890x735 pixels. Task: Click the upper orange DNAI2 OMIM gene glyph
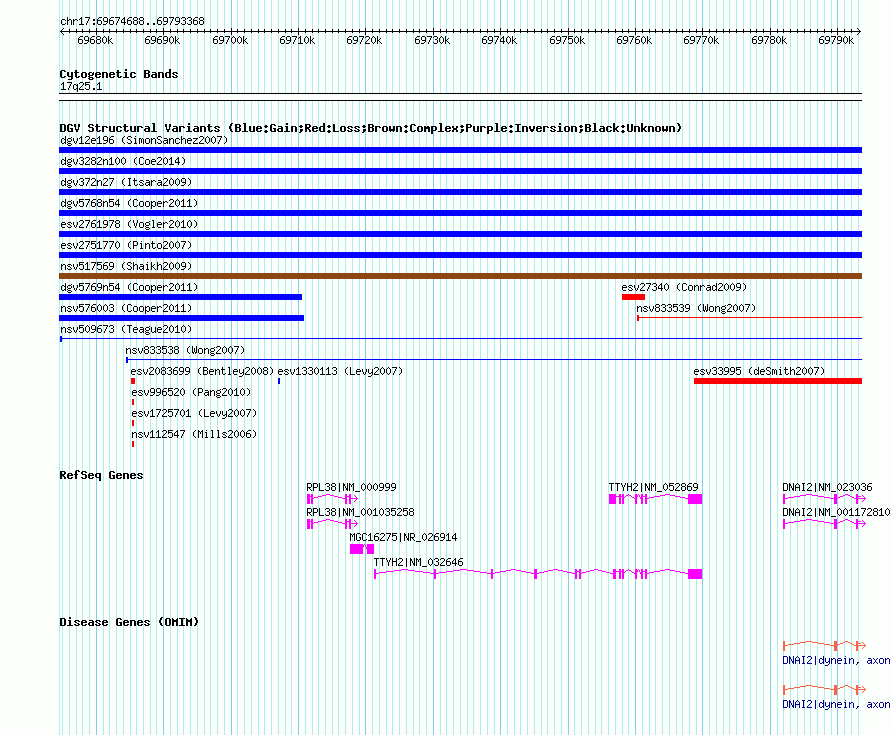pyautogui.click(x=824, y=645)
